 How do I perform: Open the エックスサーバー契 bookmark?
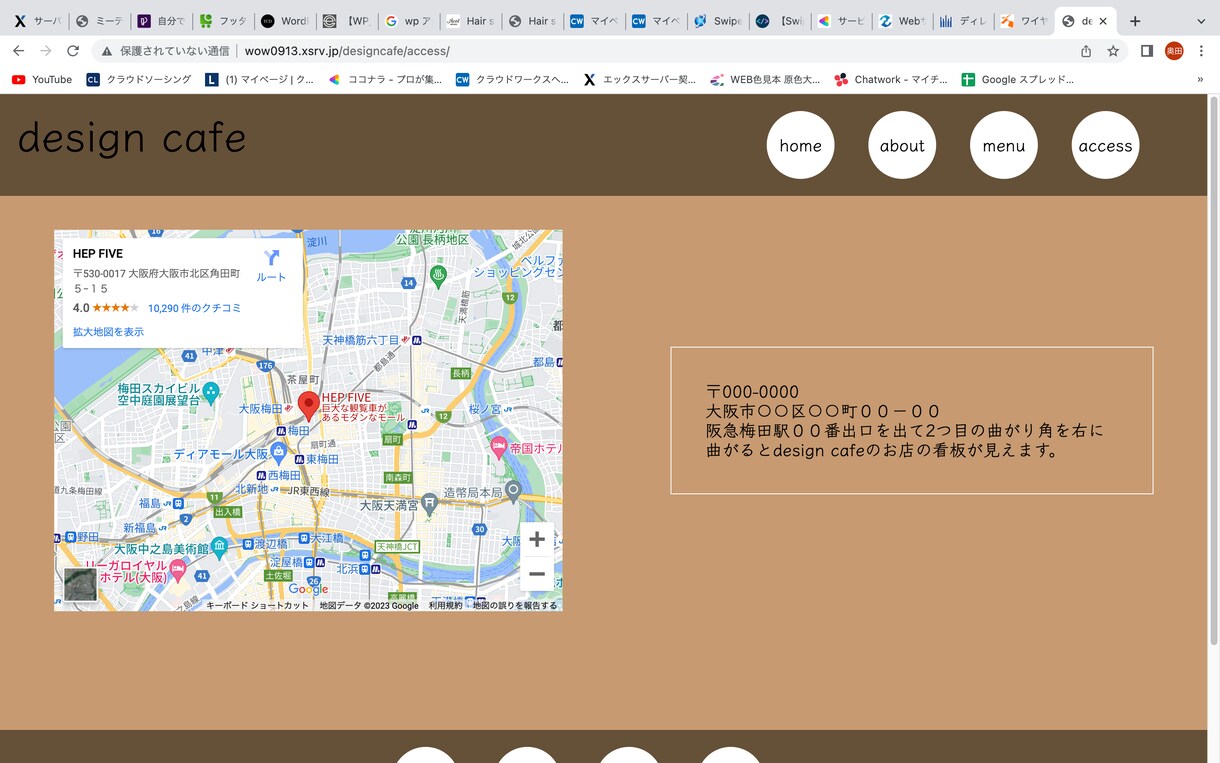639,79
